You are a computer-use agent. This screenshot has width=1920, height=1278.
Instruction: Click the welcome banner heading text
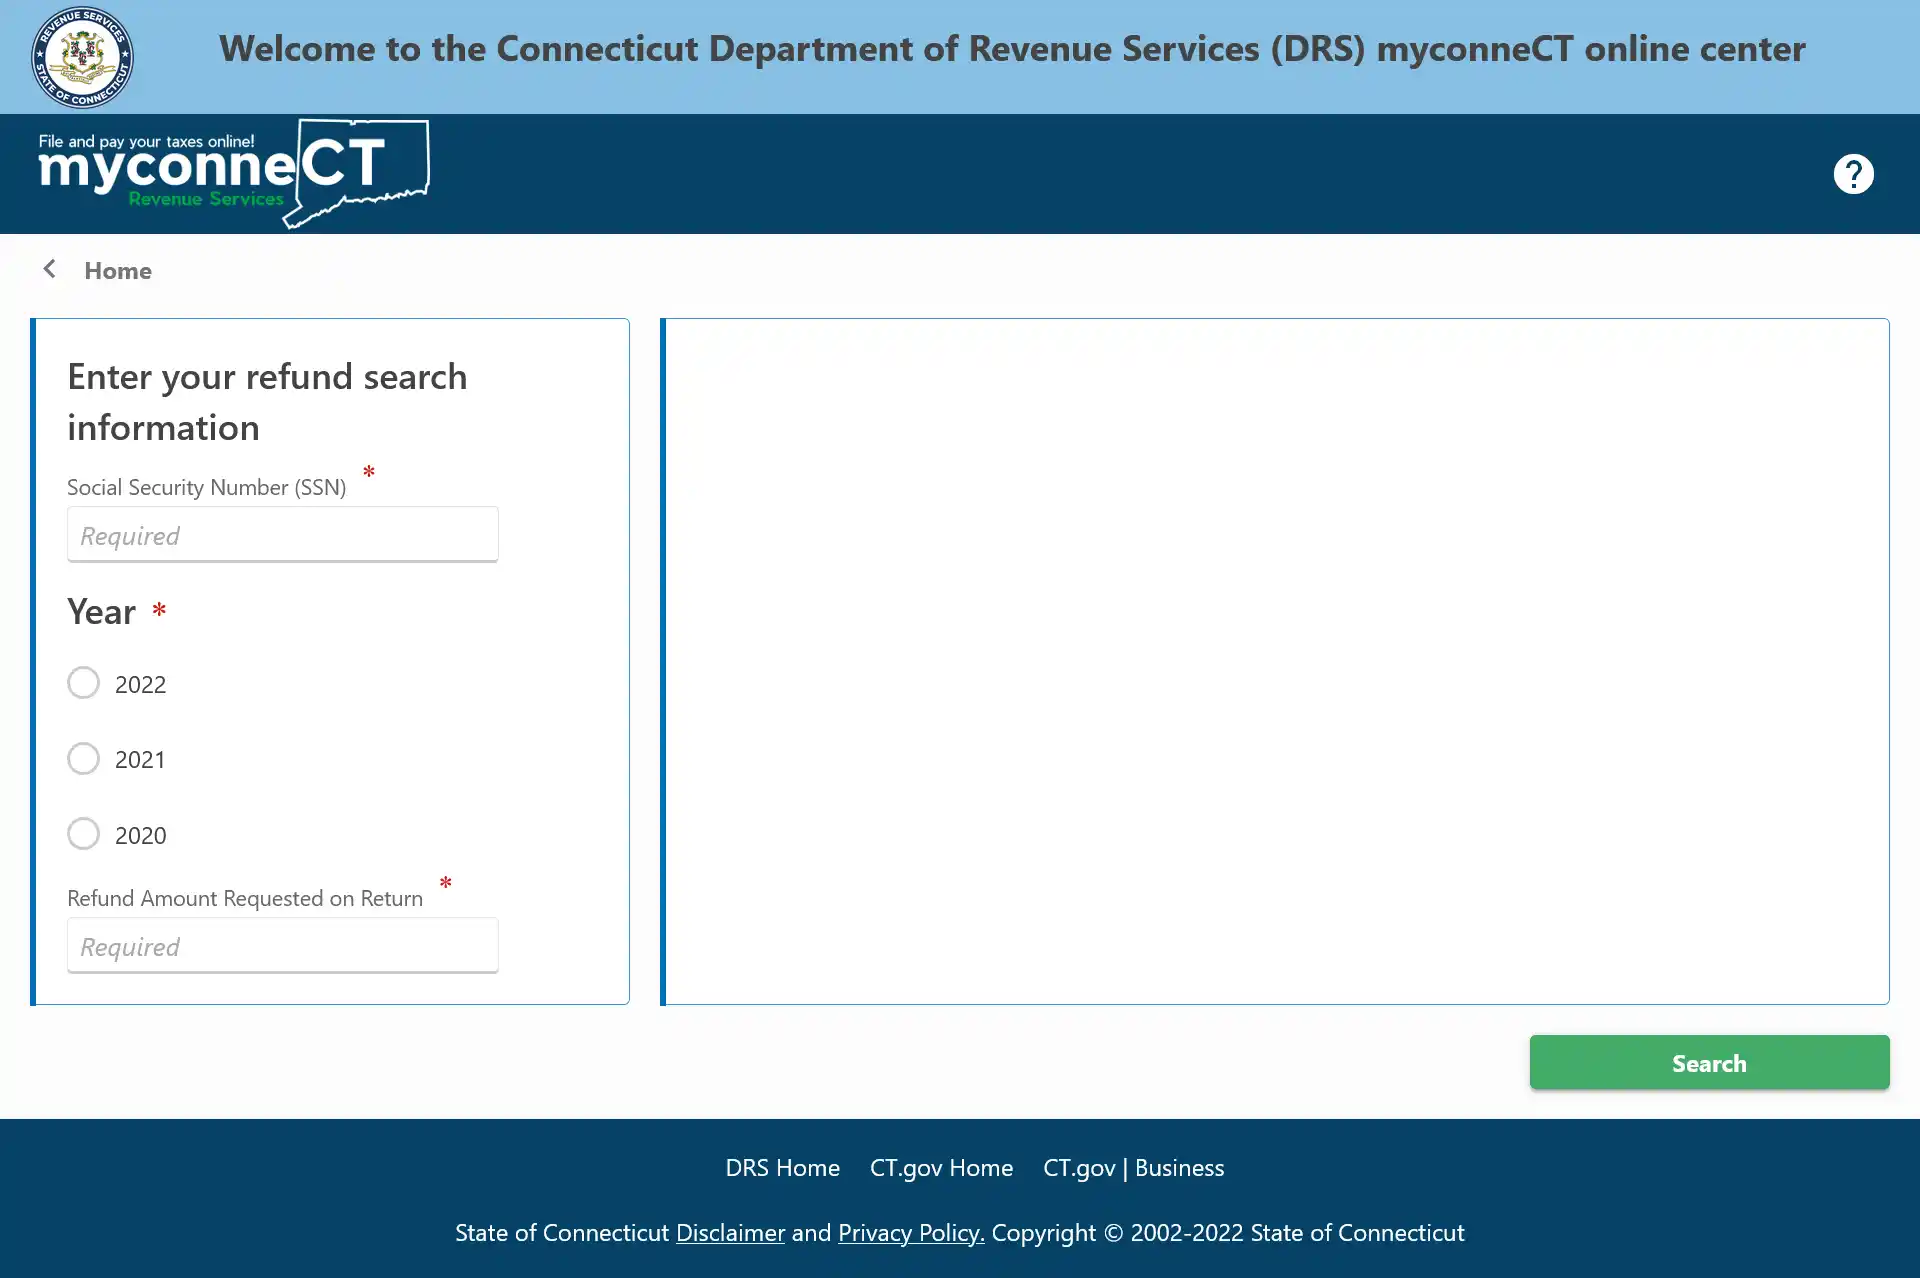(1012, 48)
